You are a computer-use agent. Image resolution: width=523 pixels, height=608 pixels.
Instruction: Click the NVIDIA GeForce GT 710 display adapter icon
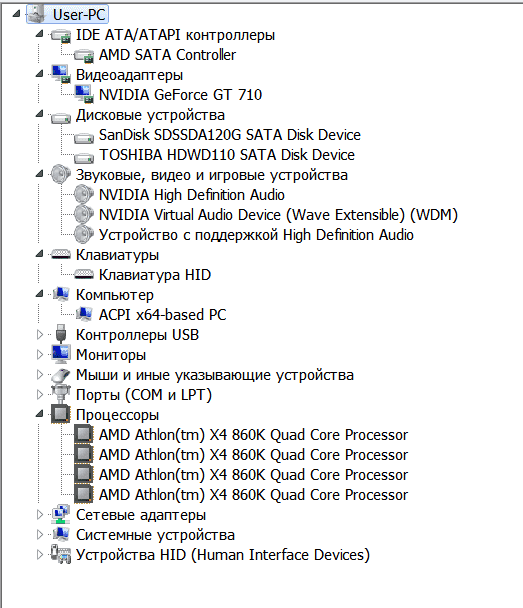(84, 95)
